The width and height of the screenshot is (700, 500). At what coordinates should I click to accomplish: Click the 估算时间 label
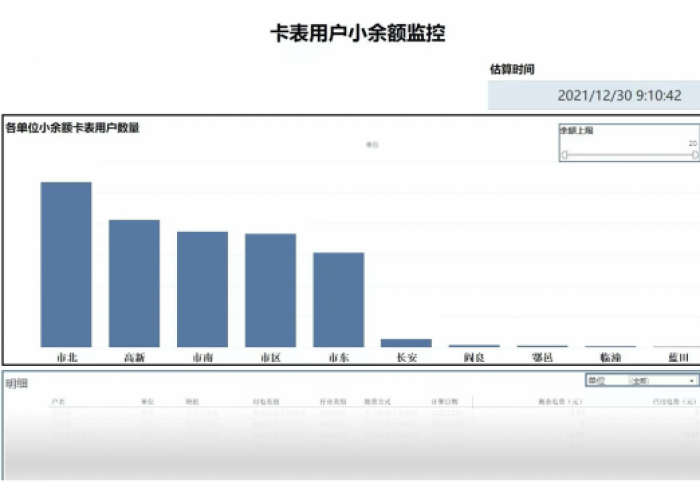[512, 69]
